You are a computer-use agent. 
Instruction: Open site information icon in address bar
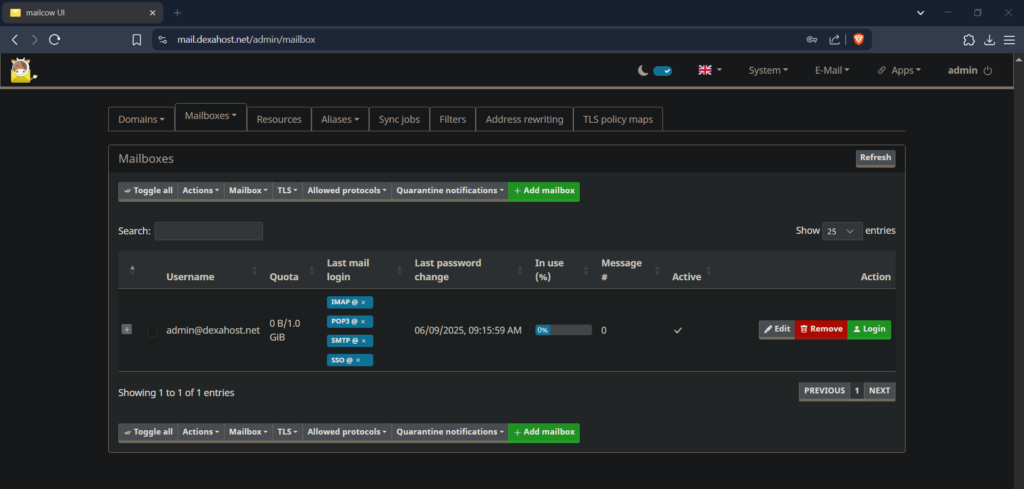click(x=163, y=40)
